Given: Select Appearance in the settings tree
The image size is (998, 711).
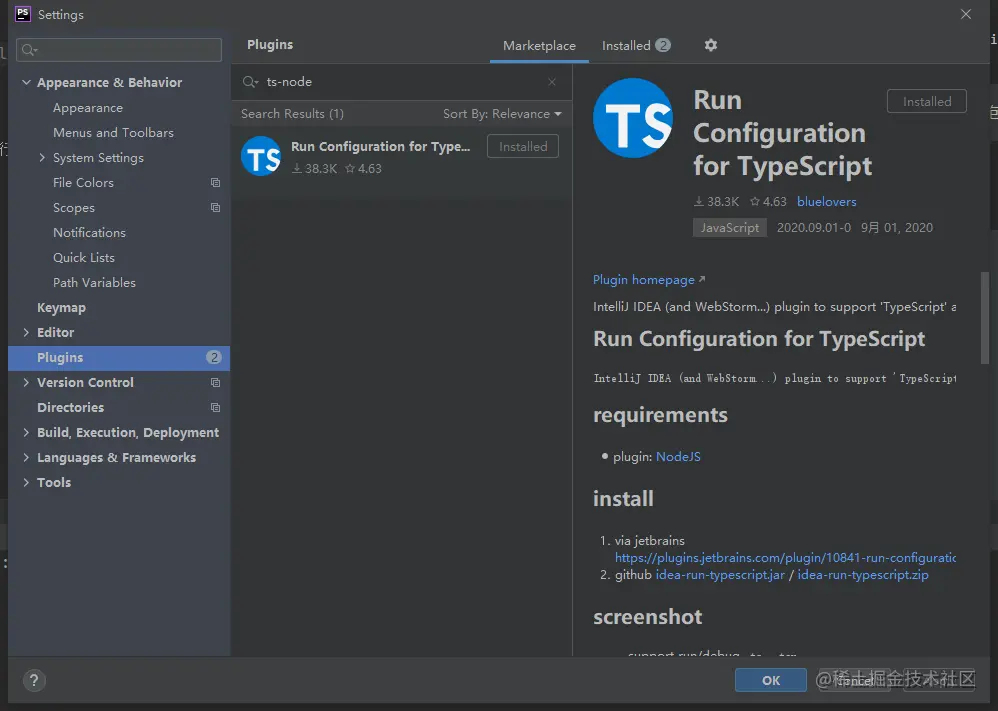Looking at the screenshot, I should (x=88, y=108).
